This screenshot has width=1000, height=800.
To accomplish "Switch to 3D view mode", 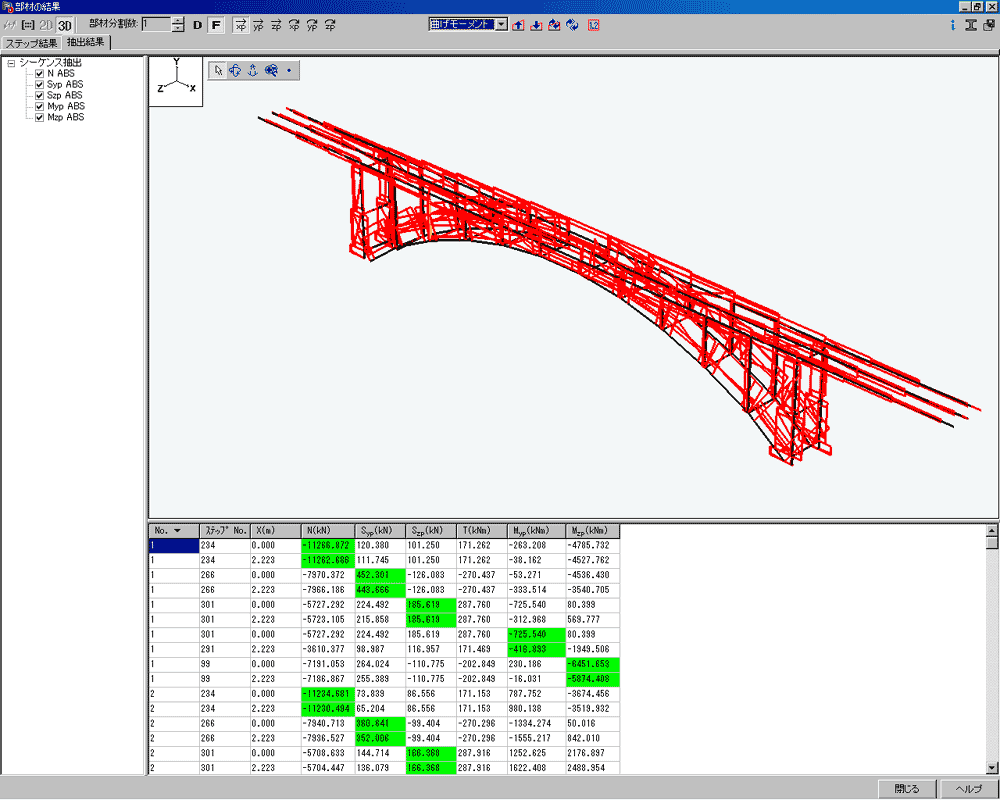I will pyautogui.click(x=65, y=25).
